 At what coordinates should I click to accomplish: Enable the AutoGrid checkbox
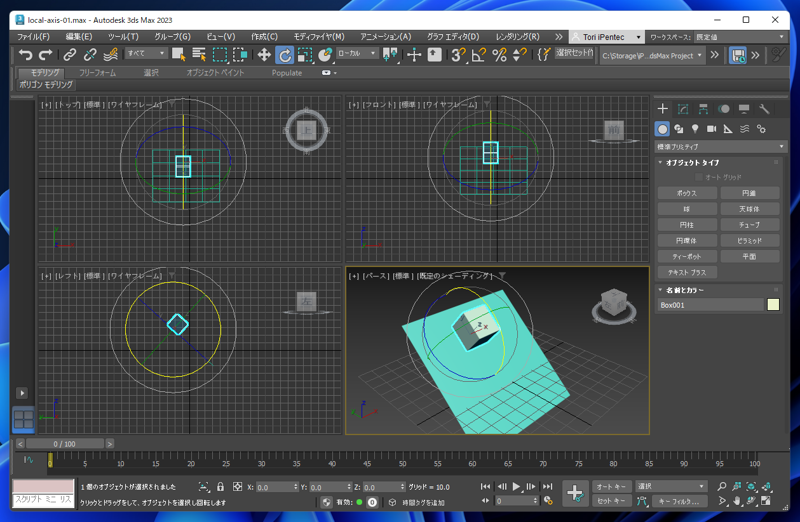point(698,177)
